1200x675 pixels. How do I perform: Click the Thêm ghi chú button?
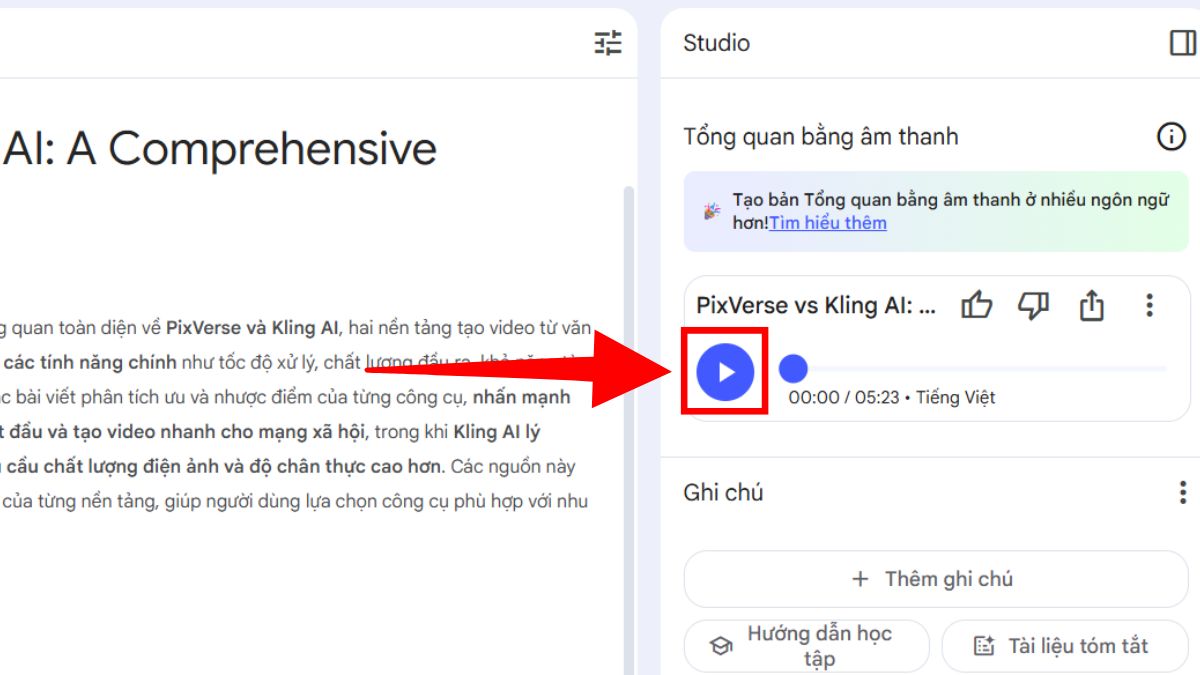click(x=936, y=579)
